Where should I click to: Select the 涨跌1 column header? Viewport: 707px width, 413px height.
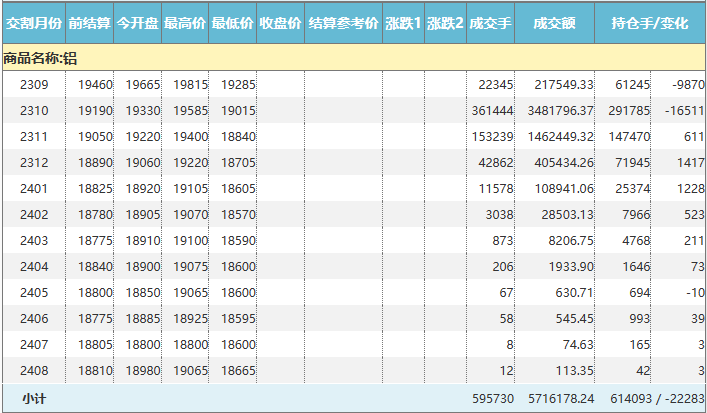(403, 22)
